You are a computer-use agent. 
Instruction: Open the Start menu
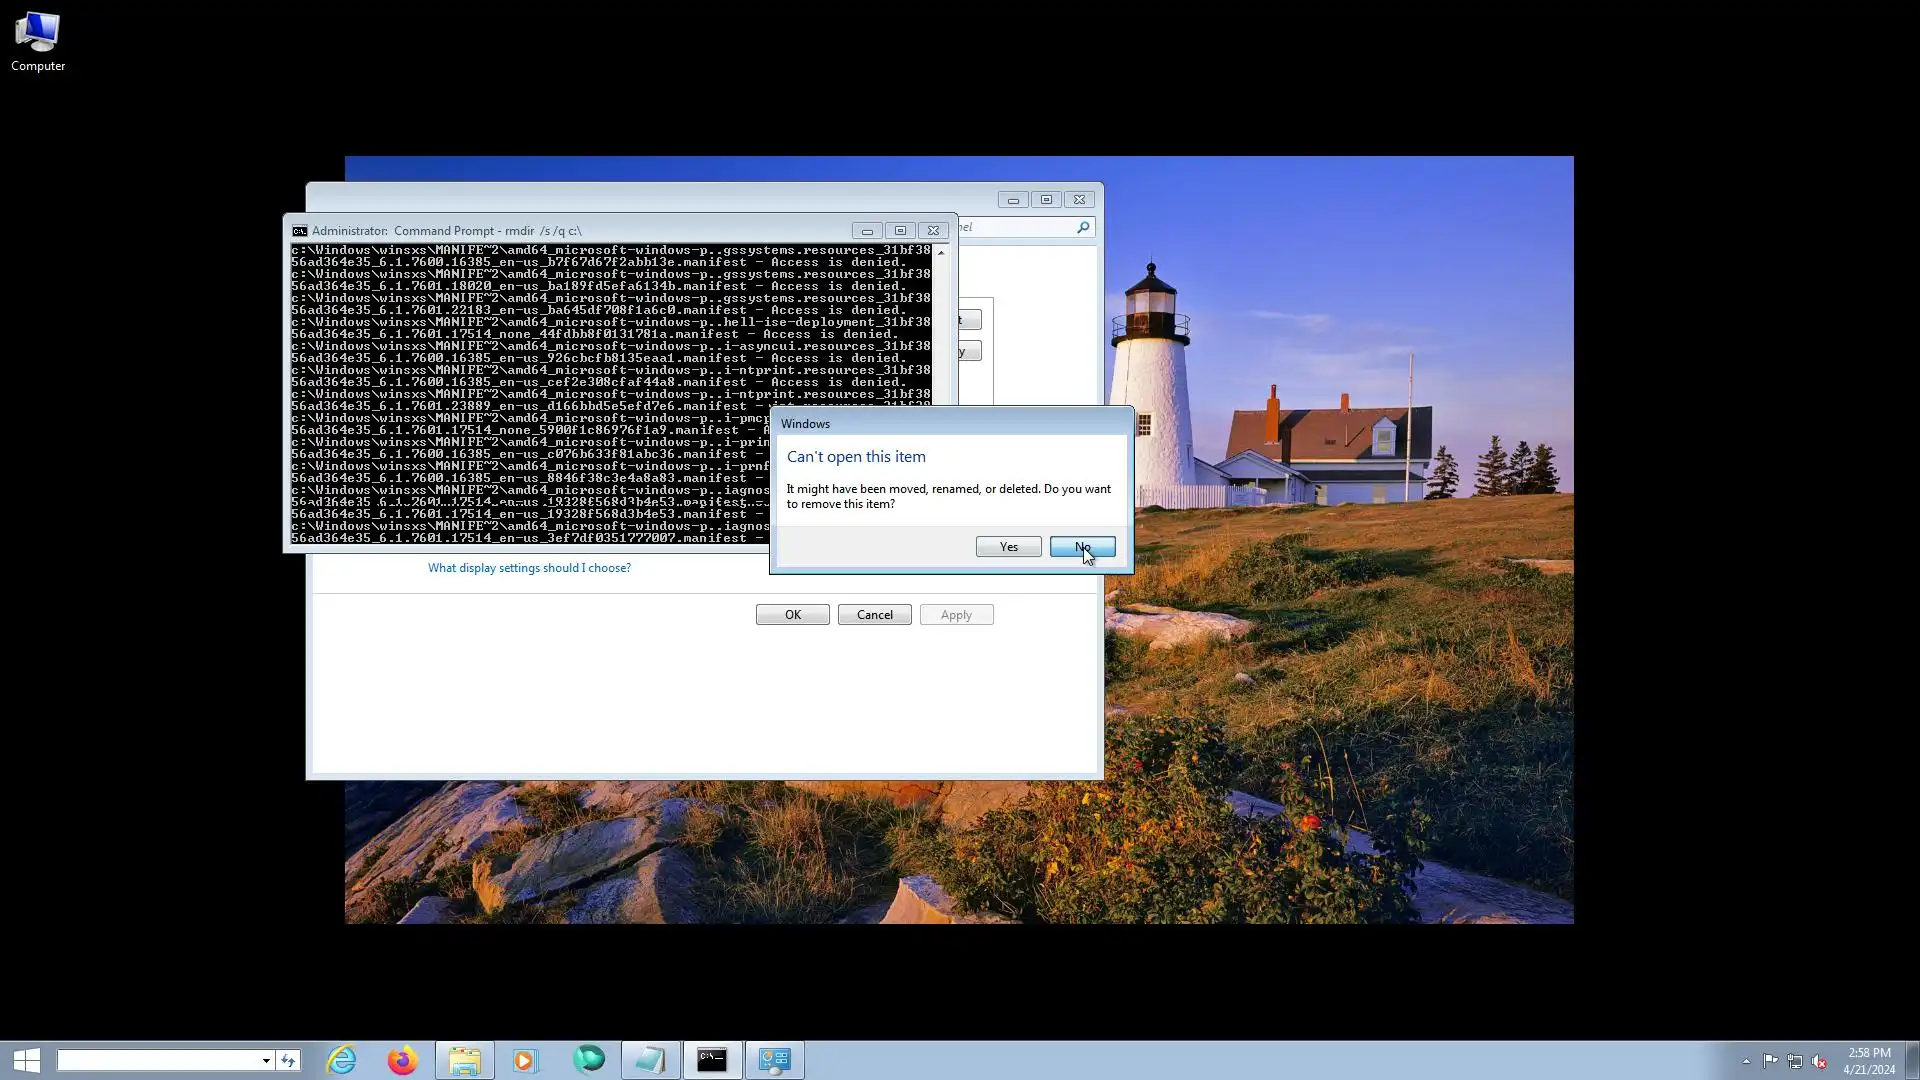[27, 1060]
